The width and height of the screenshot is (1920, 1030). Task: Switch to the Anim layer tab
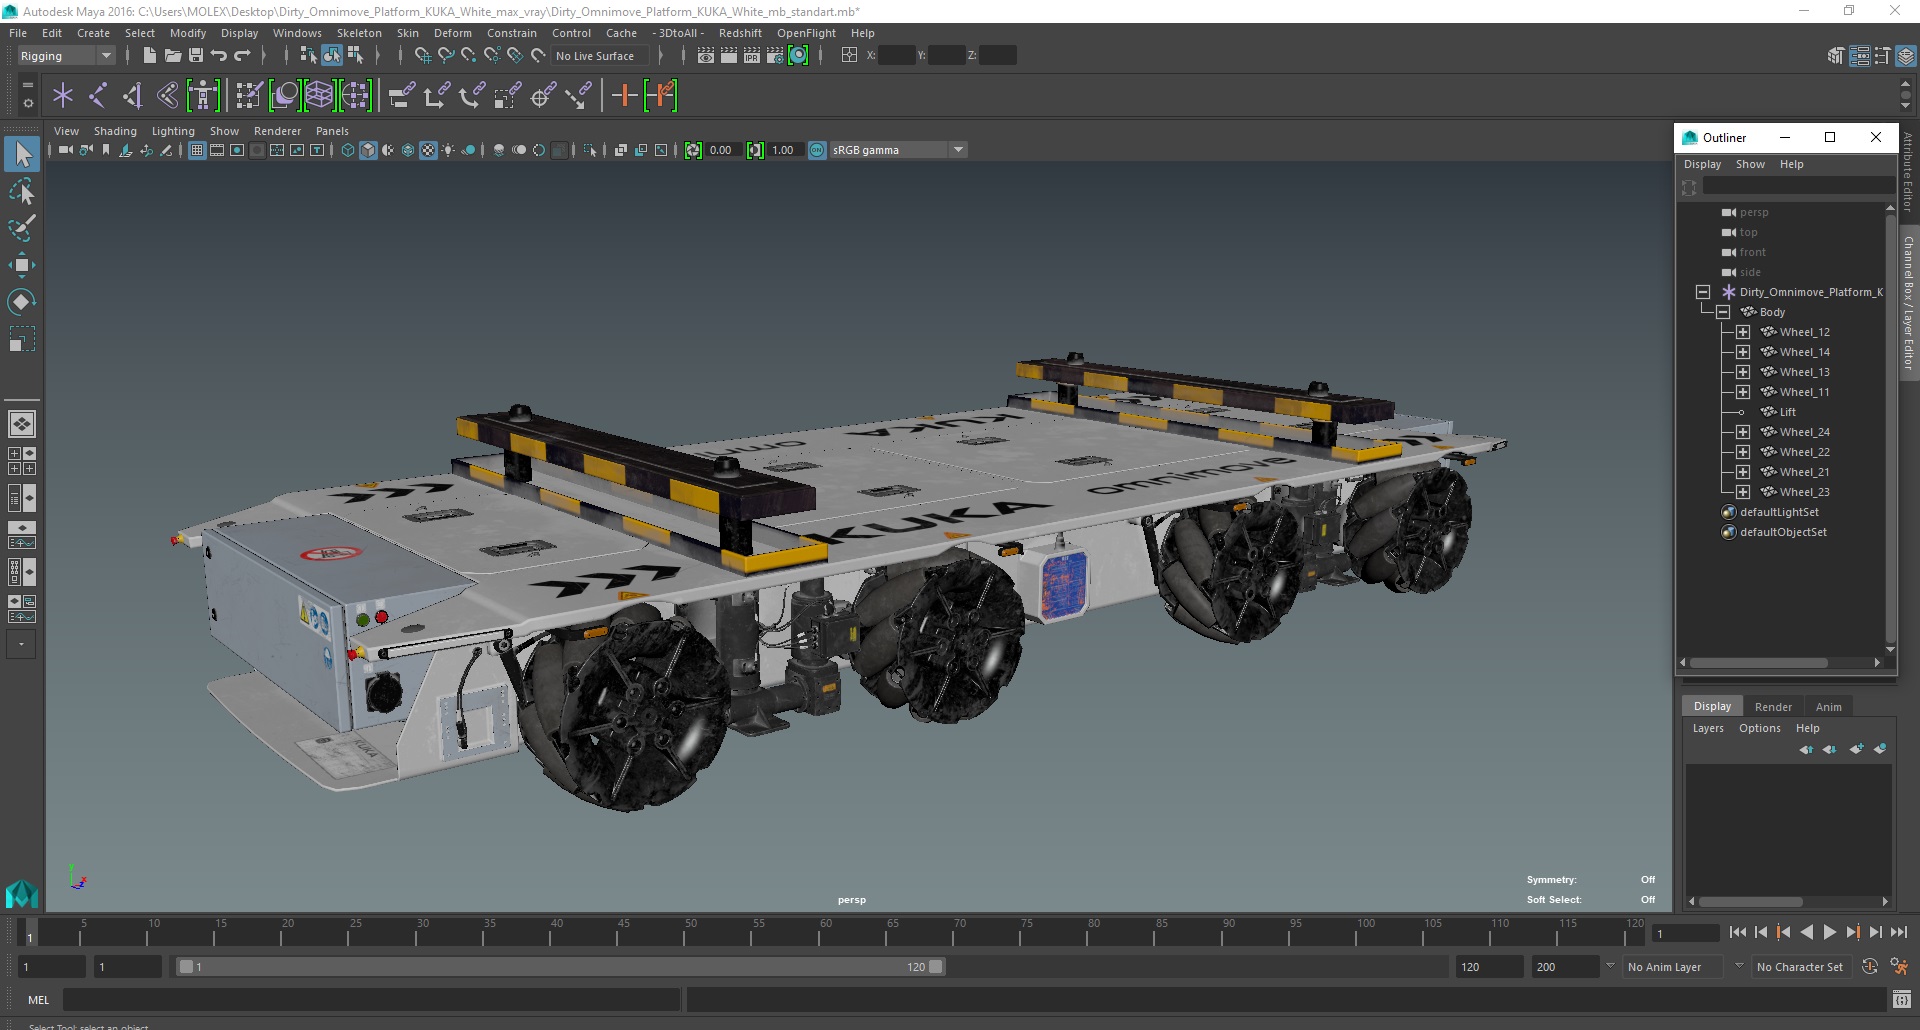pyautogui.click(x=1828, y=706)
